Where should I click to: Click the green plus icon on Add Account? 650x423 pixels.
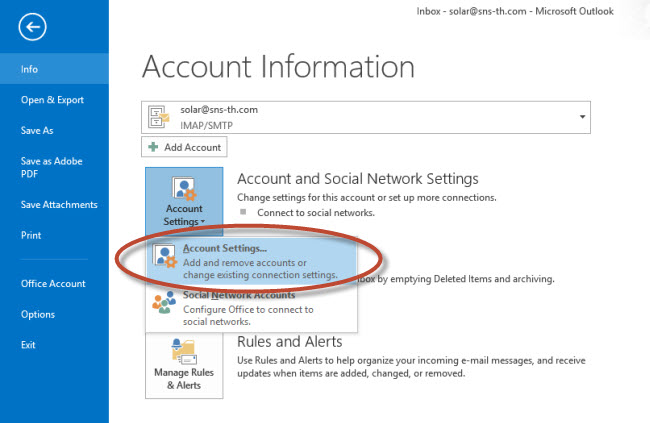153,147
